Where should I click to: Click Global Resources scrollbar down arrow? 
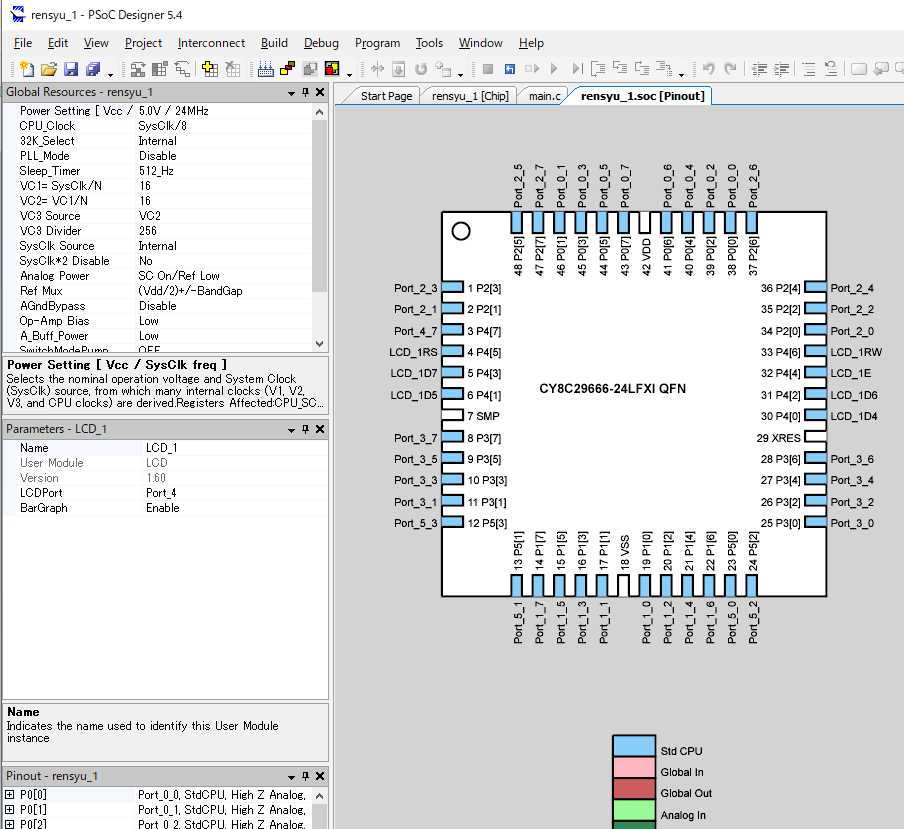pos(319,344)
